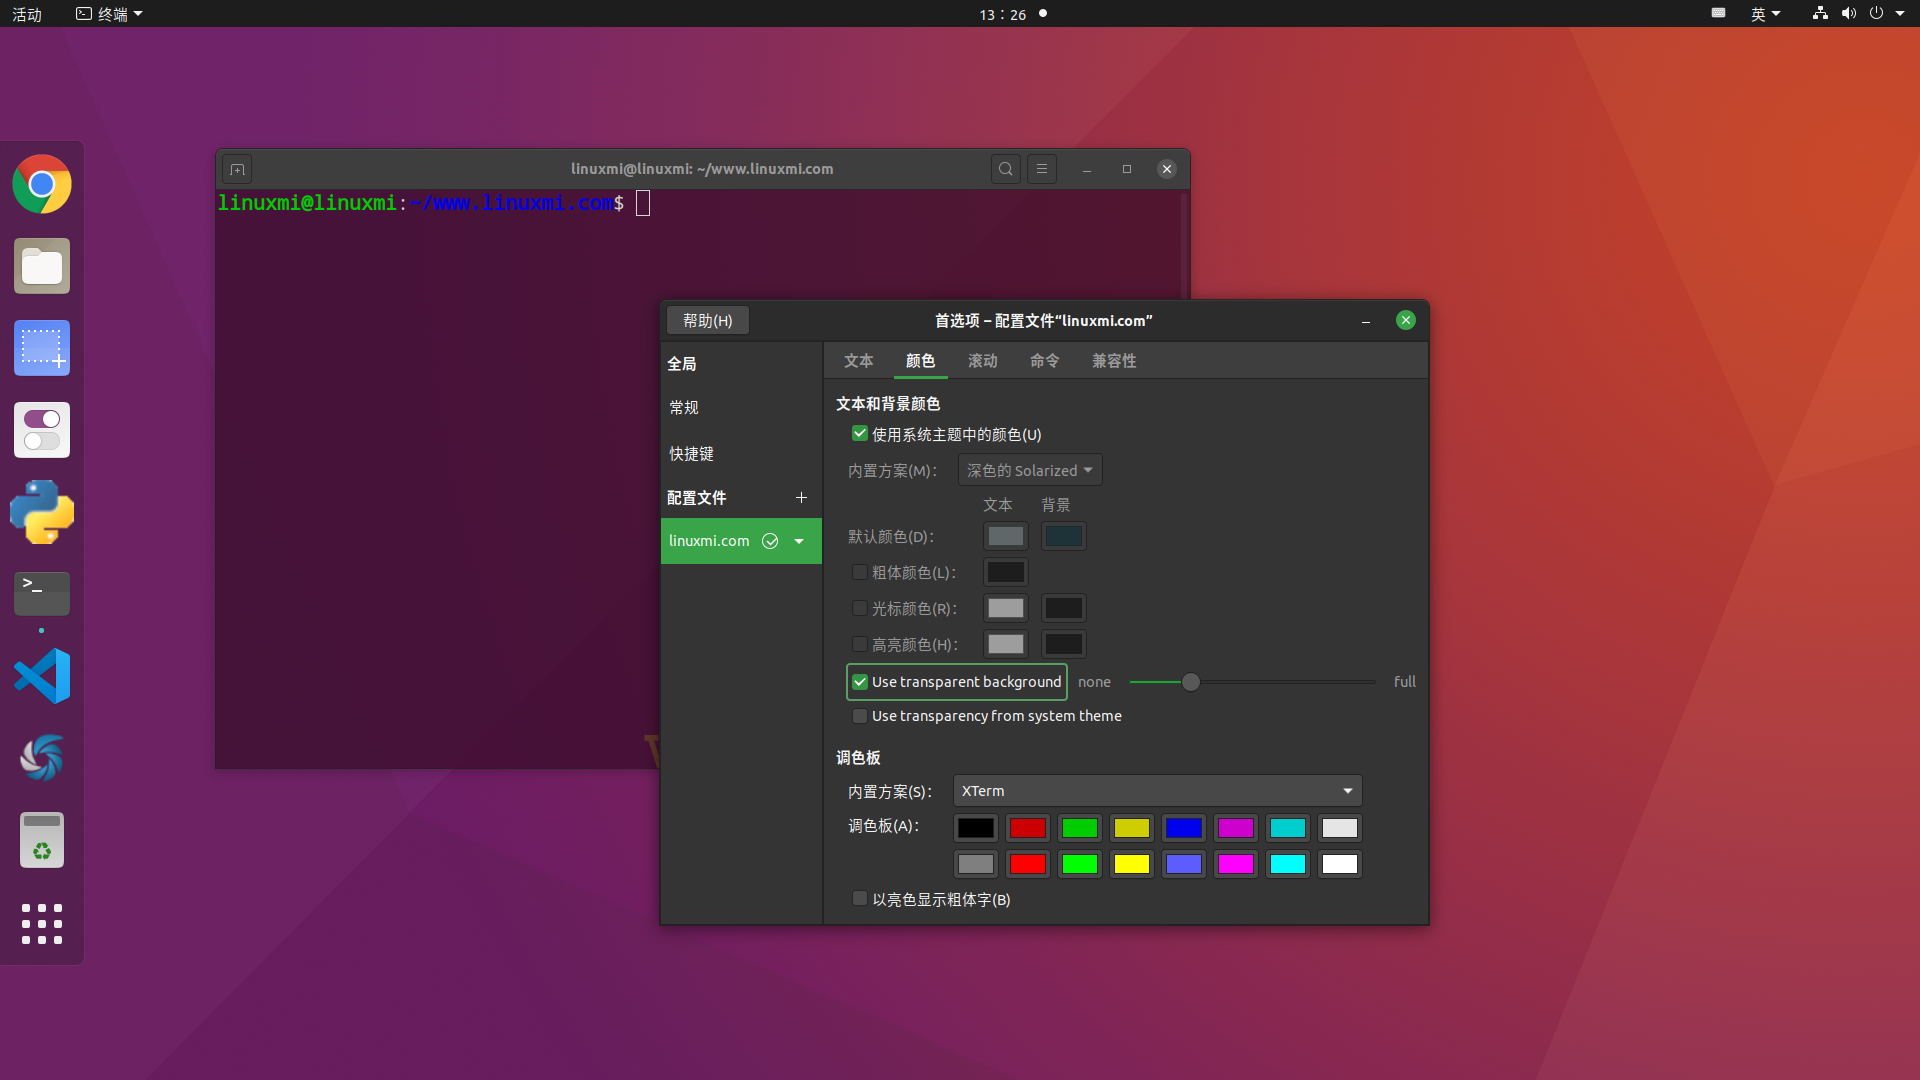The height and width of the screenshot is (1080, 1920).
Task: Open the volume icon in top bar
Action: [1848, 13]
